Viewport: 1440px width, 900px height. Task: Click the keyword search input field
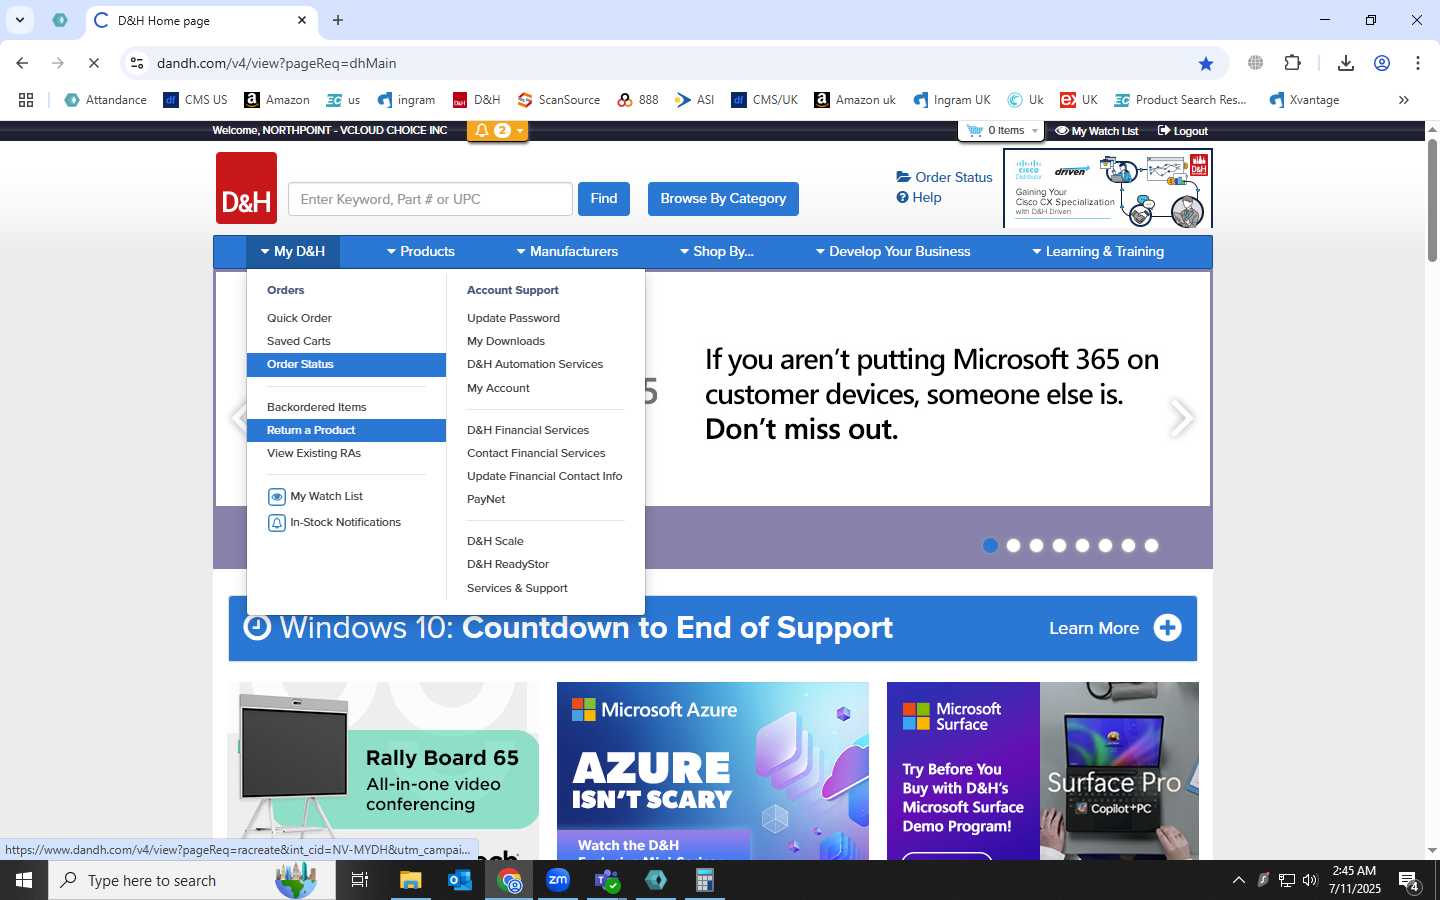(430, 199)
